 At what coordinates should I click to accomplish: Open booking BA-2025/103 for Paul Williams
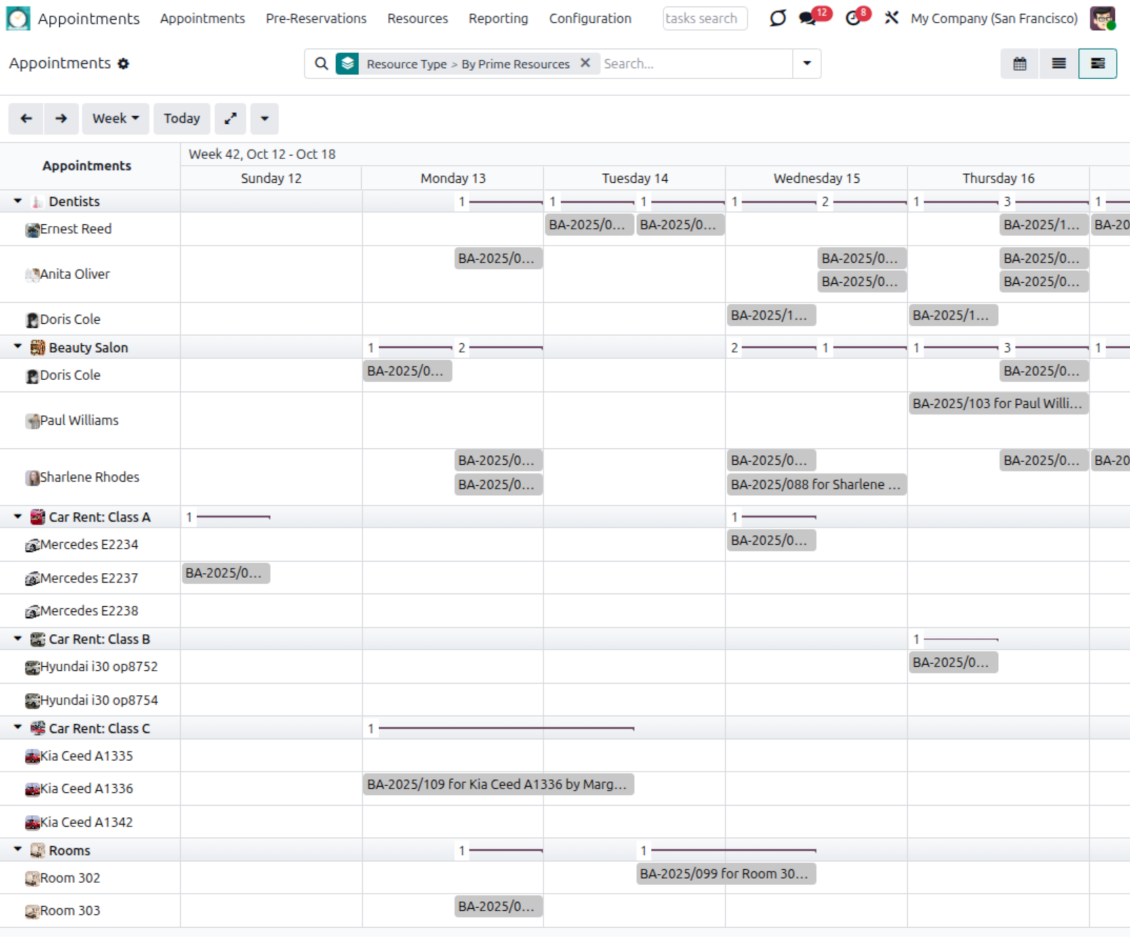point(998,404)
